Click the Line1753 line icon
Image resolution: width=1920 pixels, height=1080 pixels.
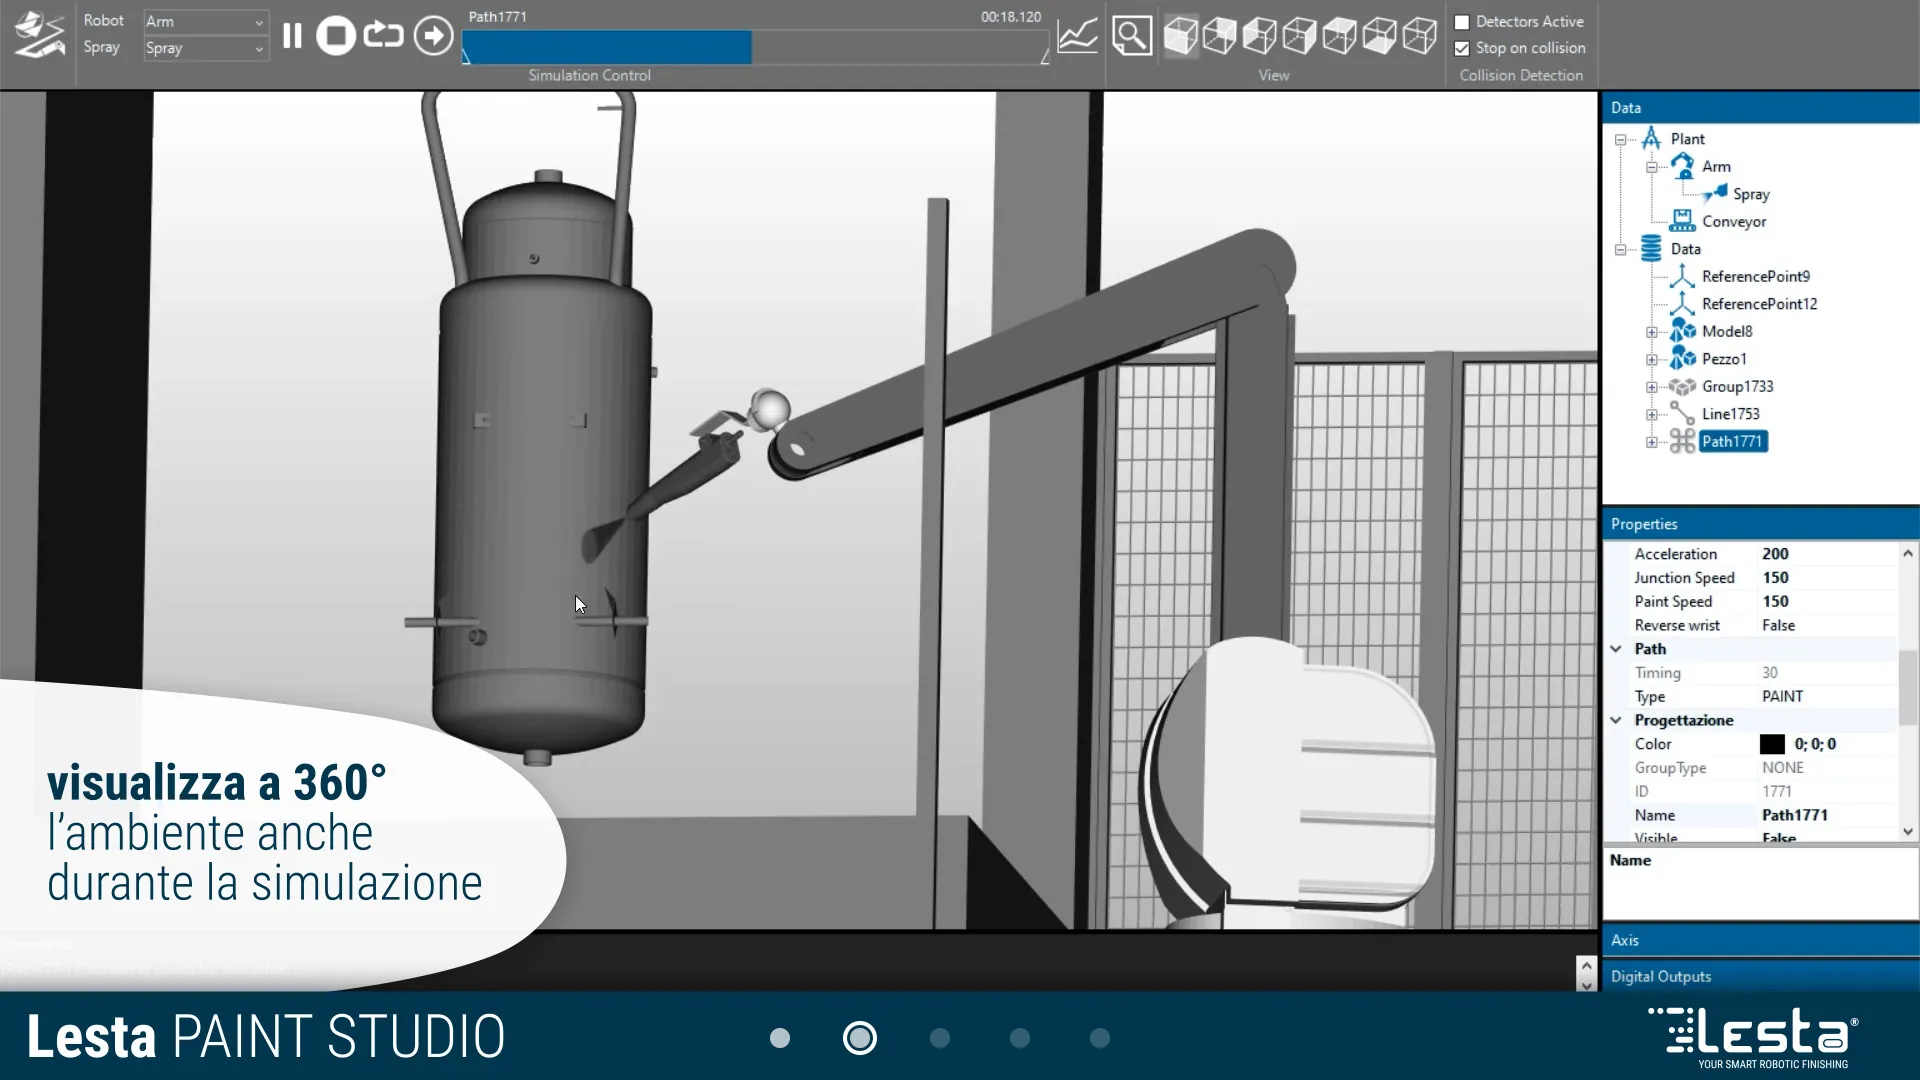[1683, 413]
